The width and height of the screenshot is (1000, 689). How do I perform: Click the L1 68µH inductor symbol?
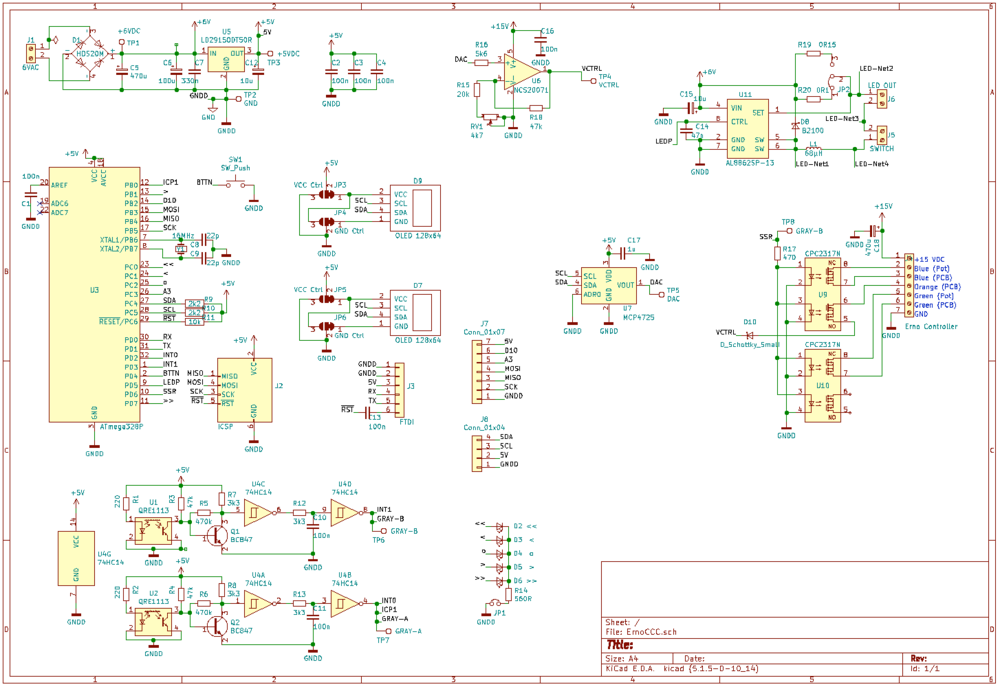point(813,148)
